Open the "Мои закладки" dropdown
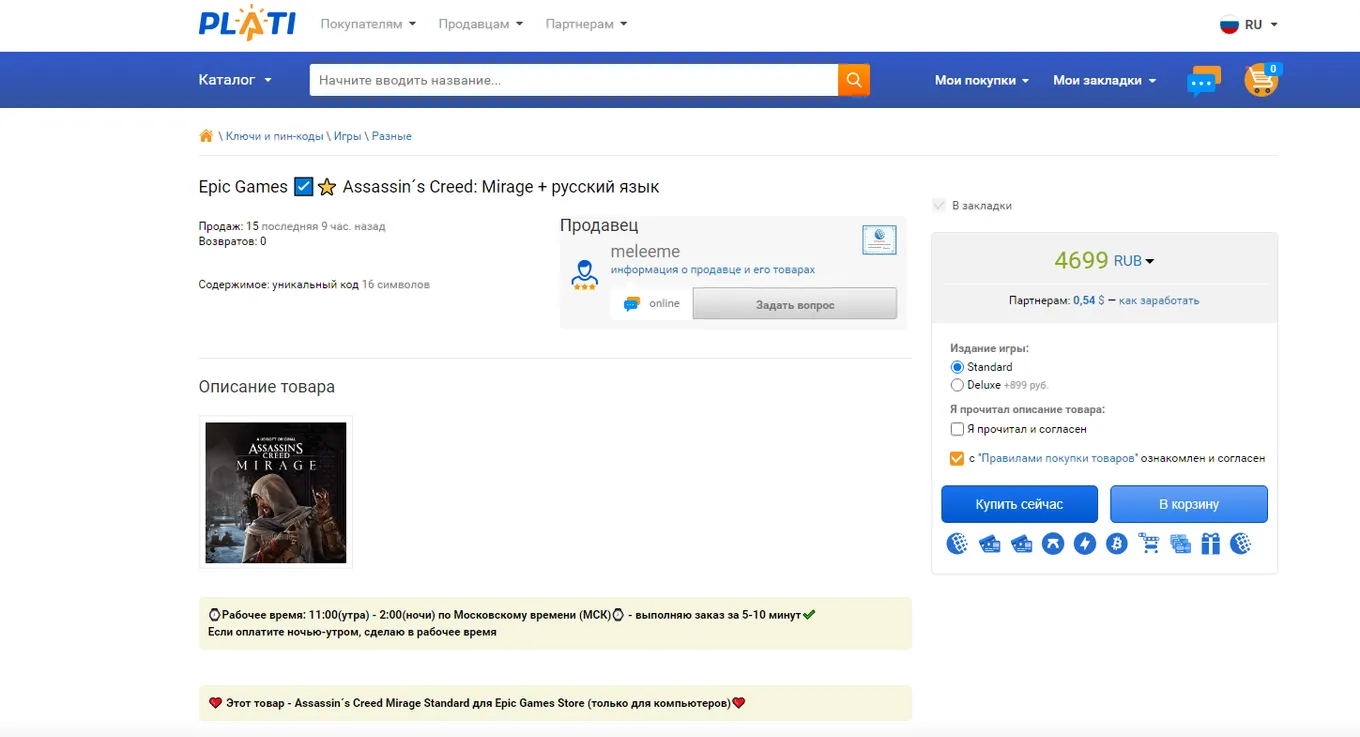Image resolution: width=1360 pixels, height=737 pixels. pyautogui.click(x=1105, y=81)
